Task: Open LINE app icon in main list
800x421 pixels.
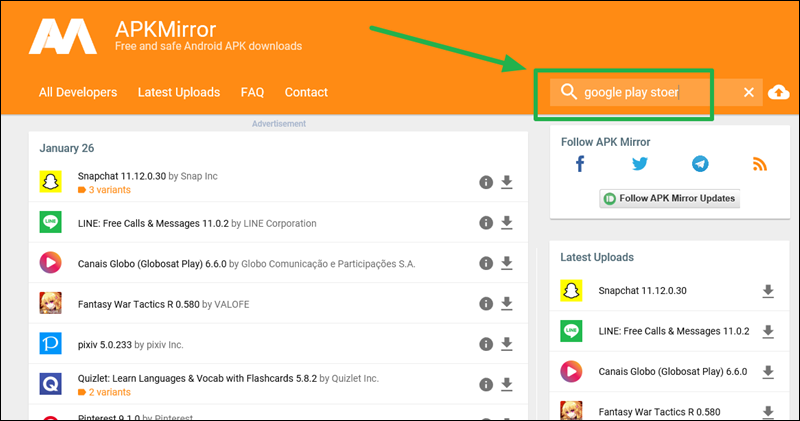Action: pyautogui.click(x=51, y=222)
